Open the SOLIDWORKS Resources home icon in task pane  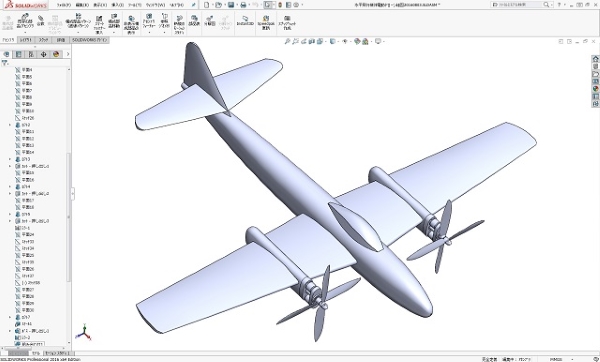[595, 59]
